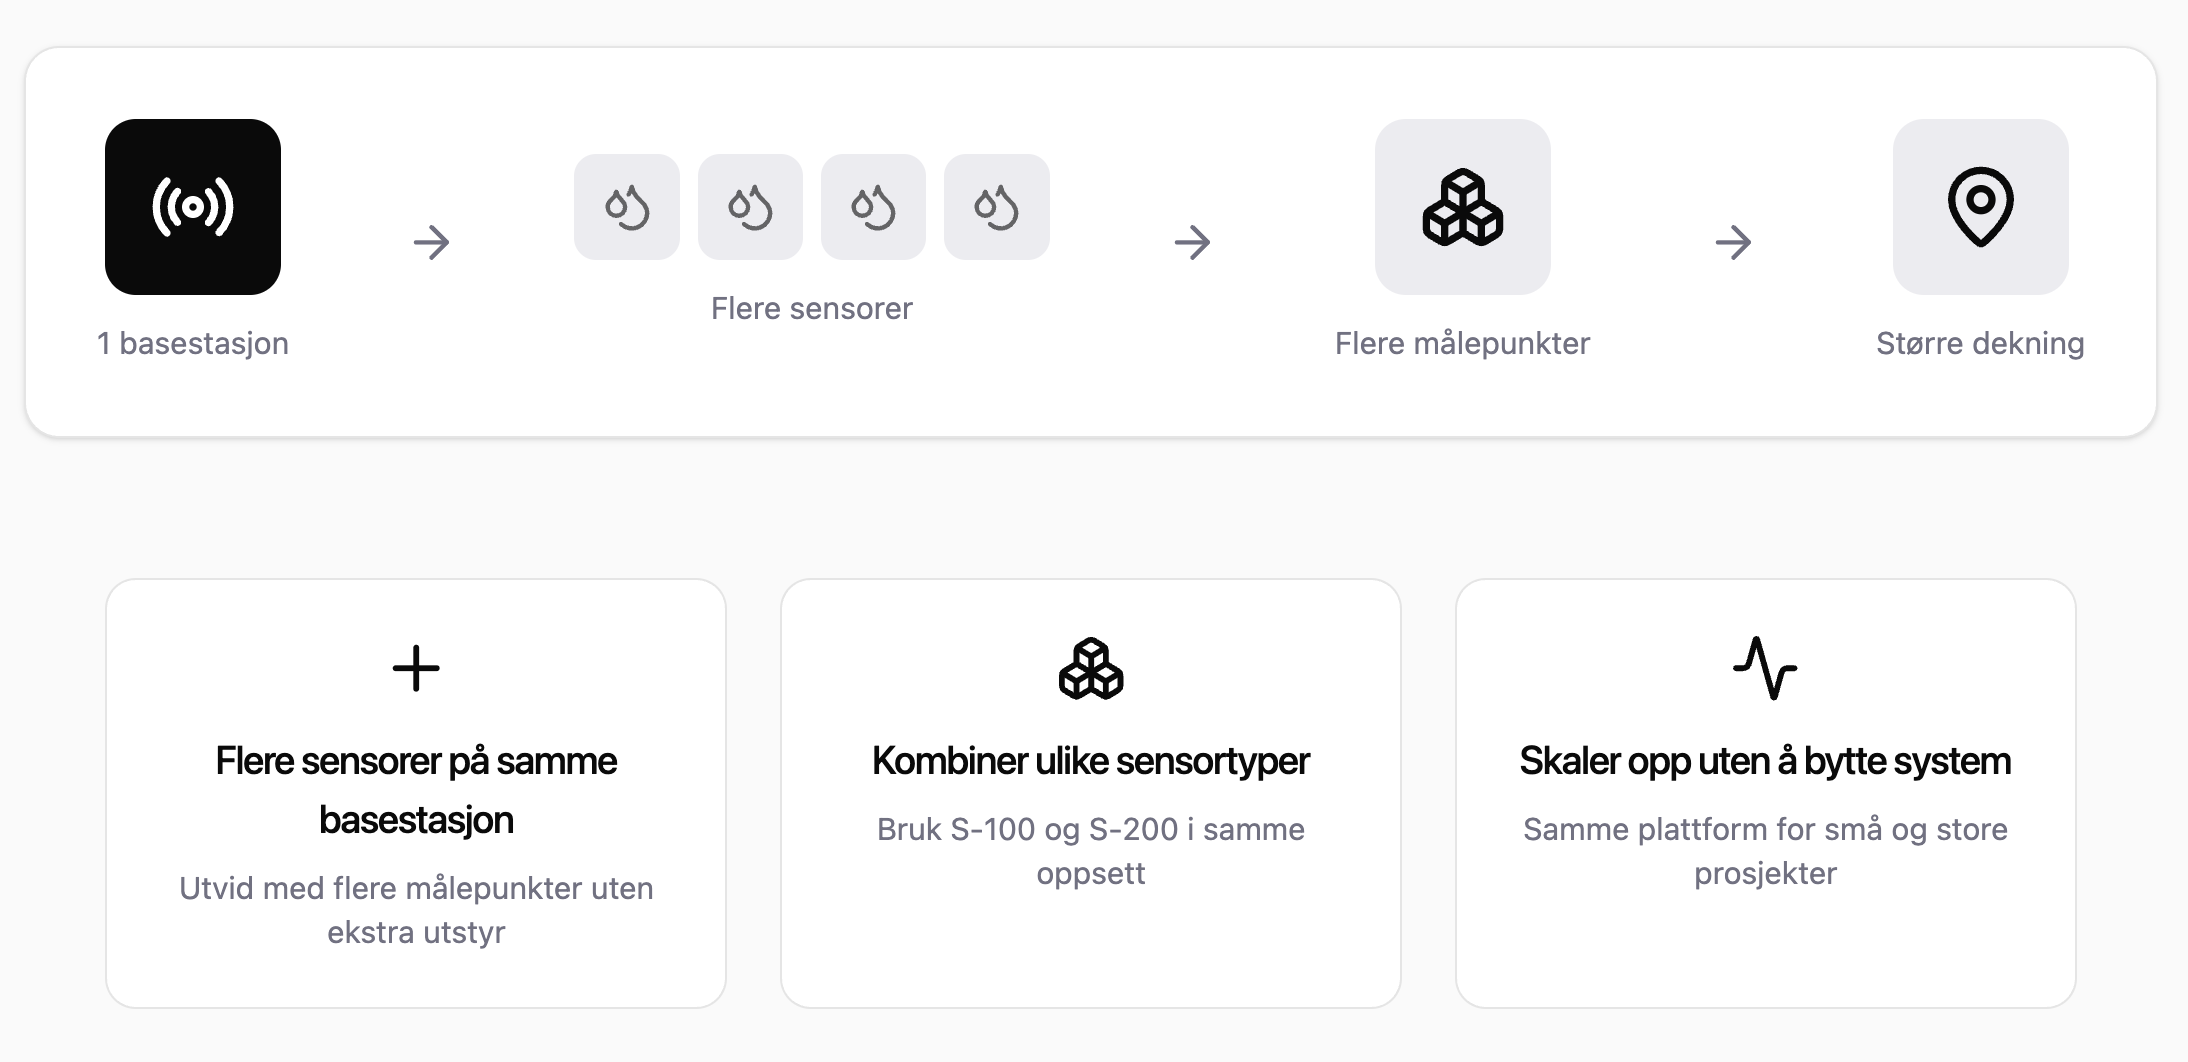Click heading 'Kombiner ulike sensortyper'
2188x1062 pixels.
coord(1091,761)
